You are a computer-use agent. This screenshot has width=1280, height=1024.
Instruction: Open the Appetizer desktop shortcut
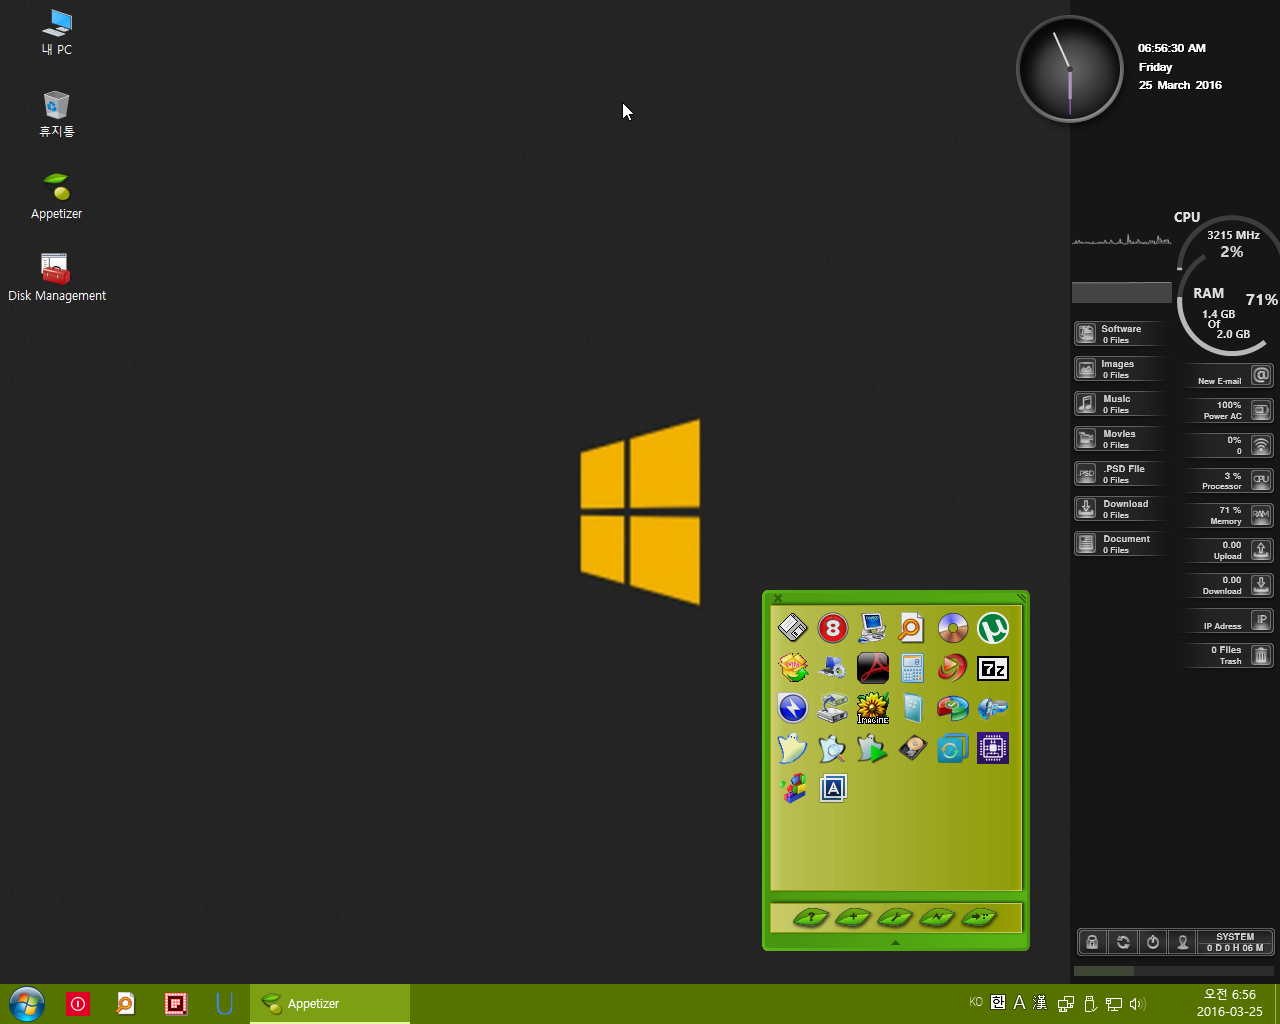57,196
